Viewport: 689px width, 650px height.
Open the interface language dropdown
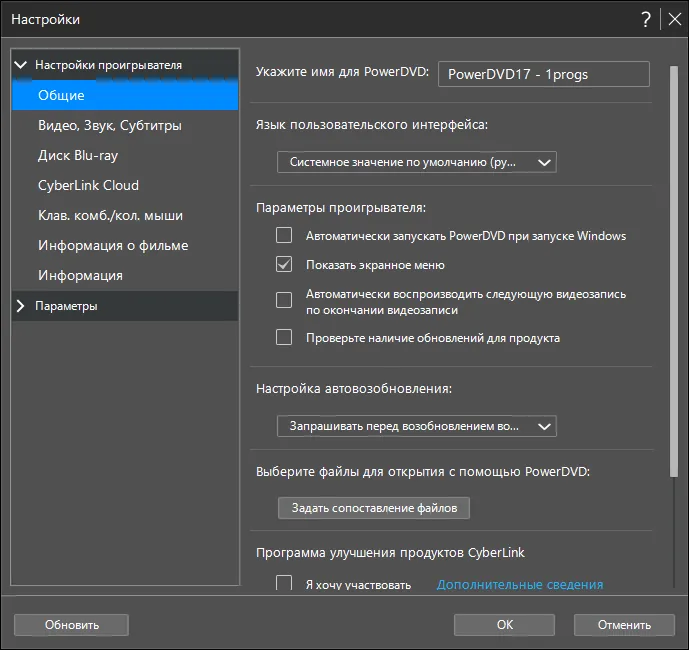point(417,162)
